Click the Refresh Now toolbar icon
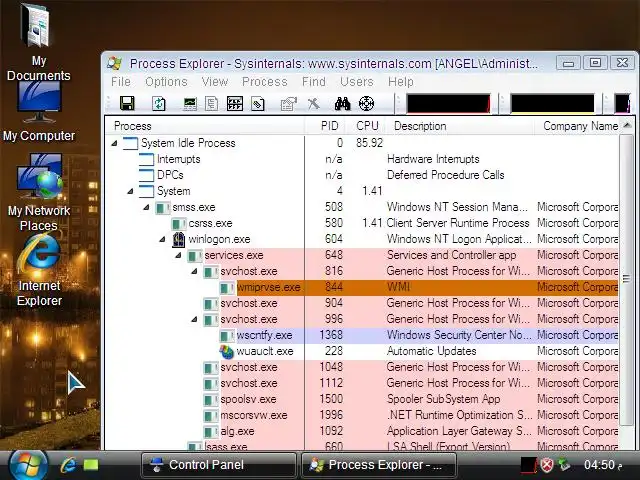The image size is (640, 480). pos(158,104)
